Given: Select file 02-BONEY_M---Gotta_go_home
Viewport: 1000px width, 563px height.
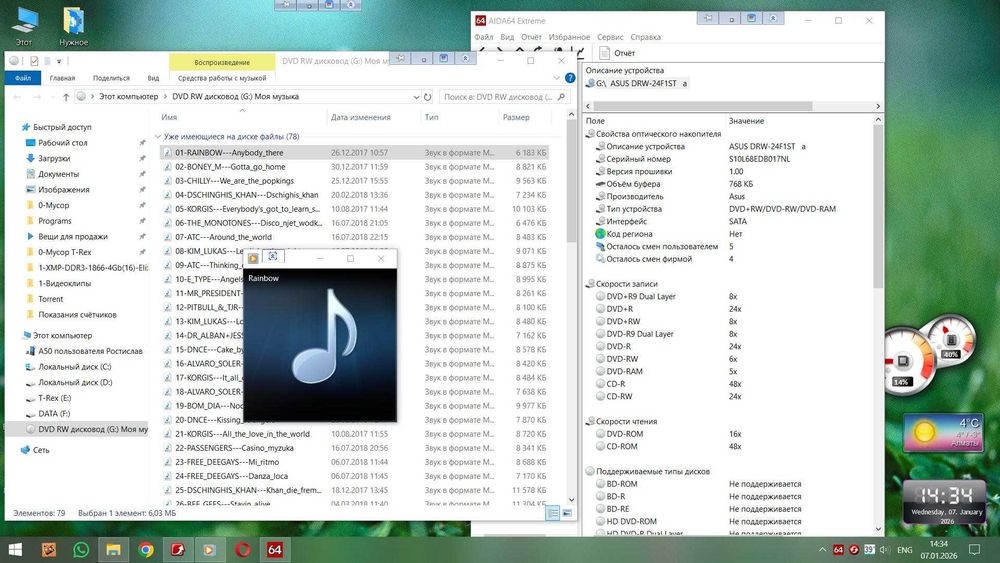Looking at the screenshot, I should click(230, 167).
